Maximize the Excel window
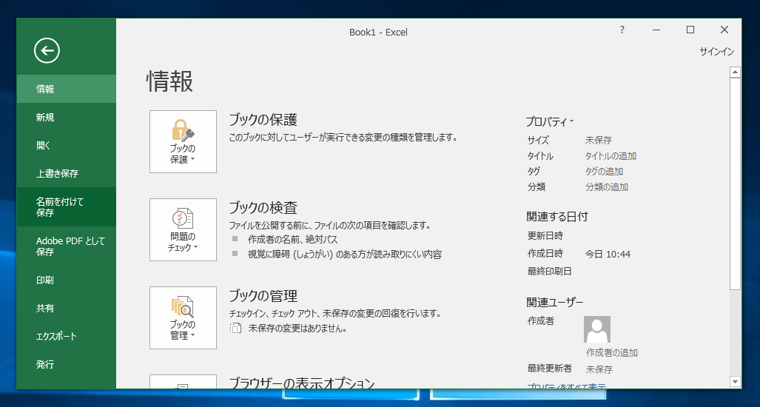The width and height of the screenshot is (760, 407). pos(690,30)
